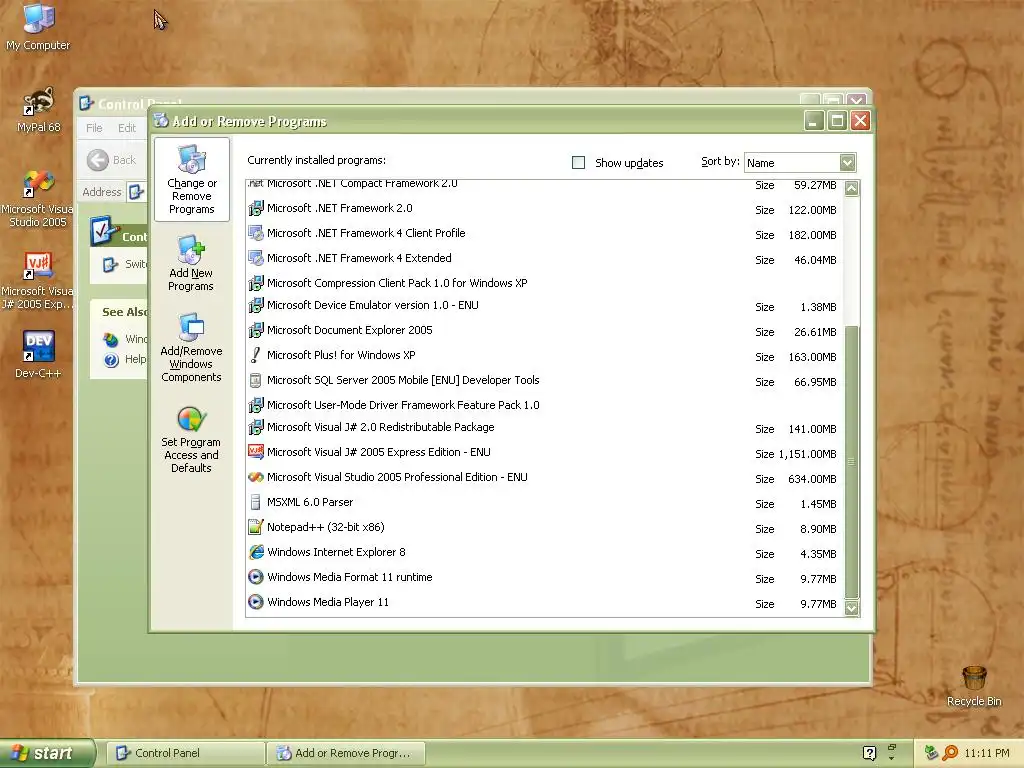Select Microsoft Device Emulator version 1.0 - ENU
This screenshot has height=768, width=1024.
[545, 306]
